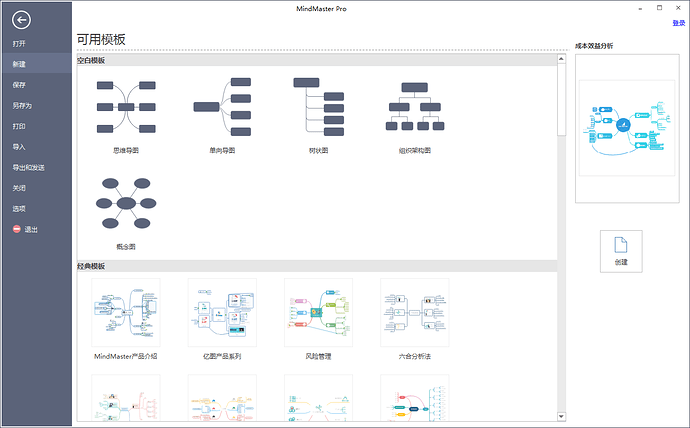This screenshot has height=428, width=690.
Task: Click the 经典模板 section header
Action: 317,266
